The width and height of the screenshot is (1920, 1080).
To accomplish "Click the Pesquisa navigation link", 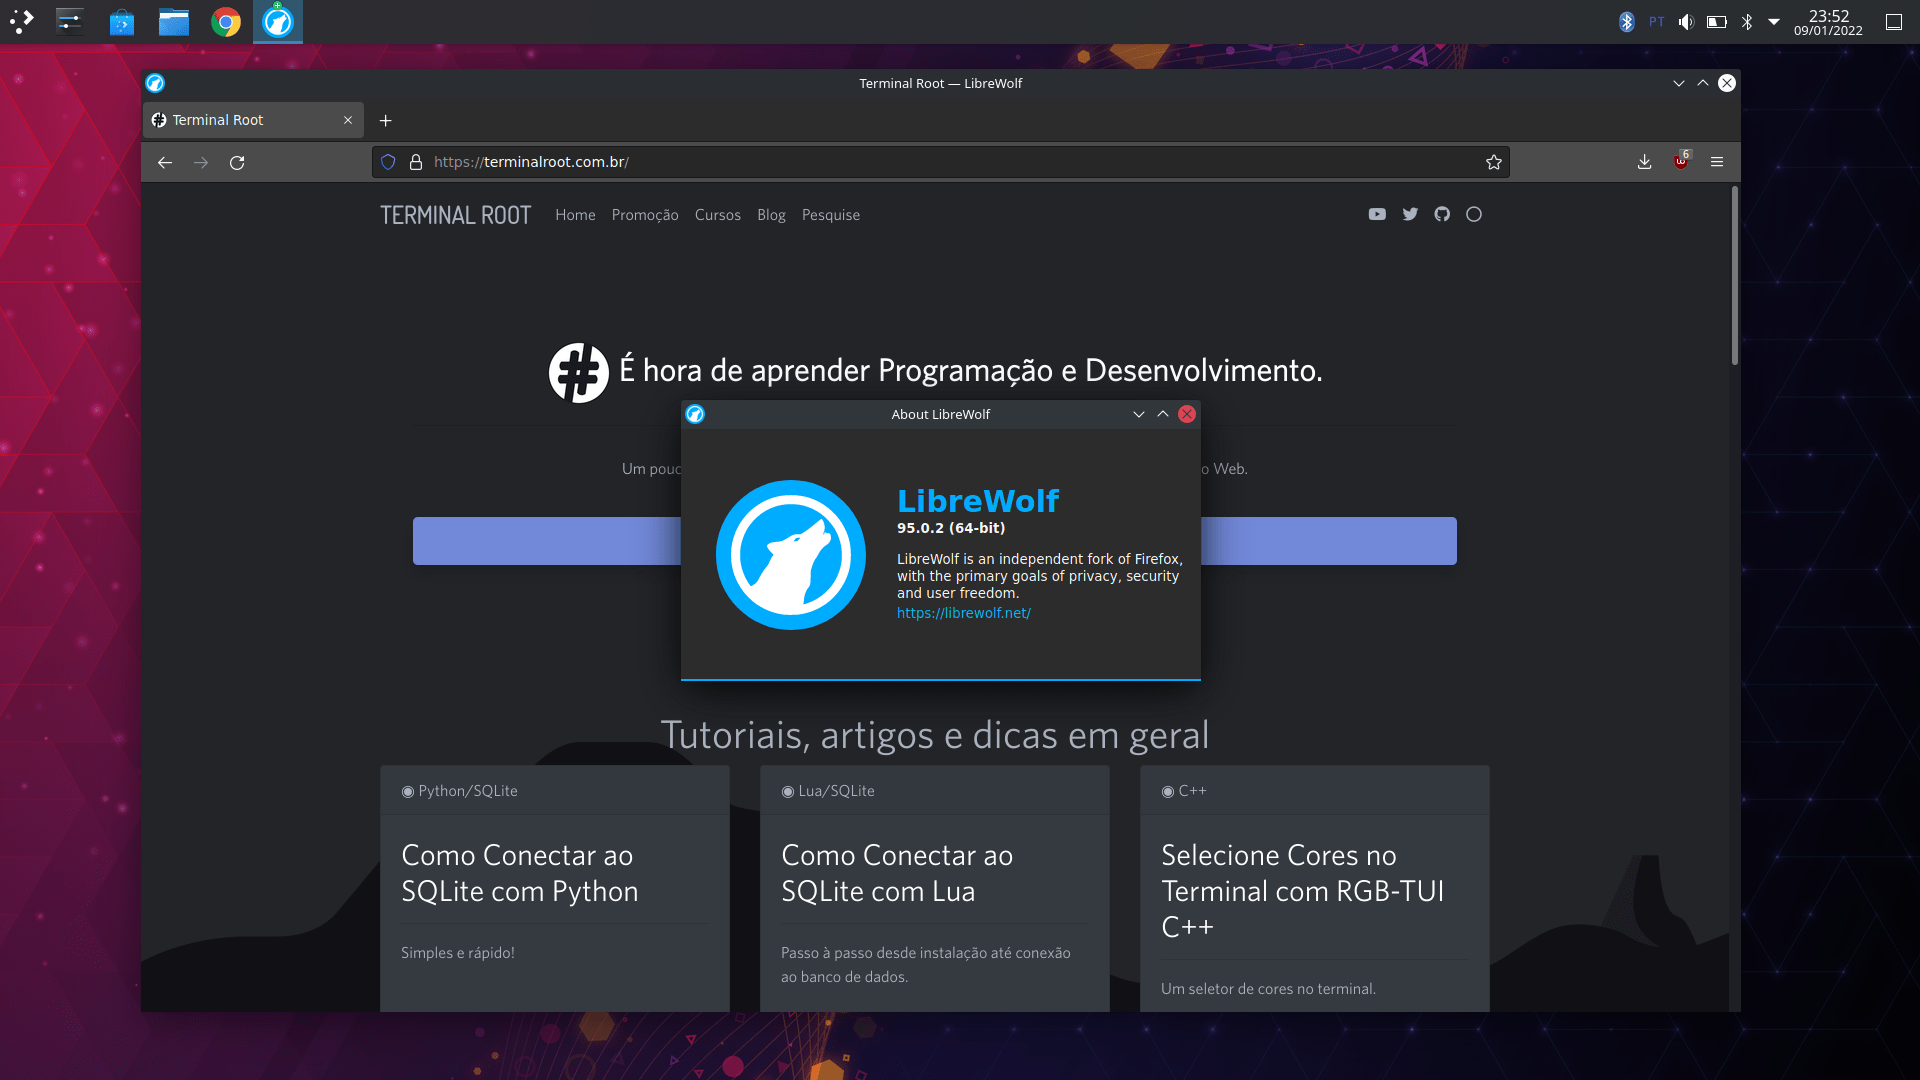I will pyautogui.click(x=831, y=214).
